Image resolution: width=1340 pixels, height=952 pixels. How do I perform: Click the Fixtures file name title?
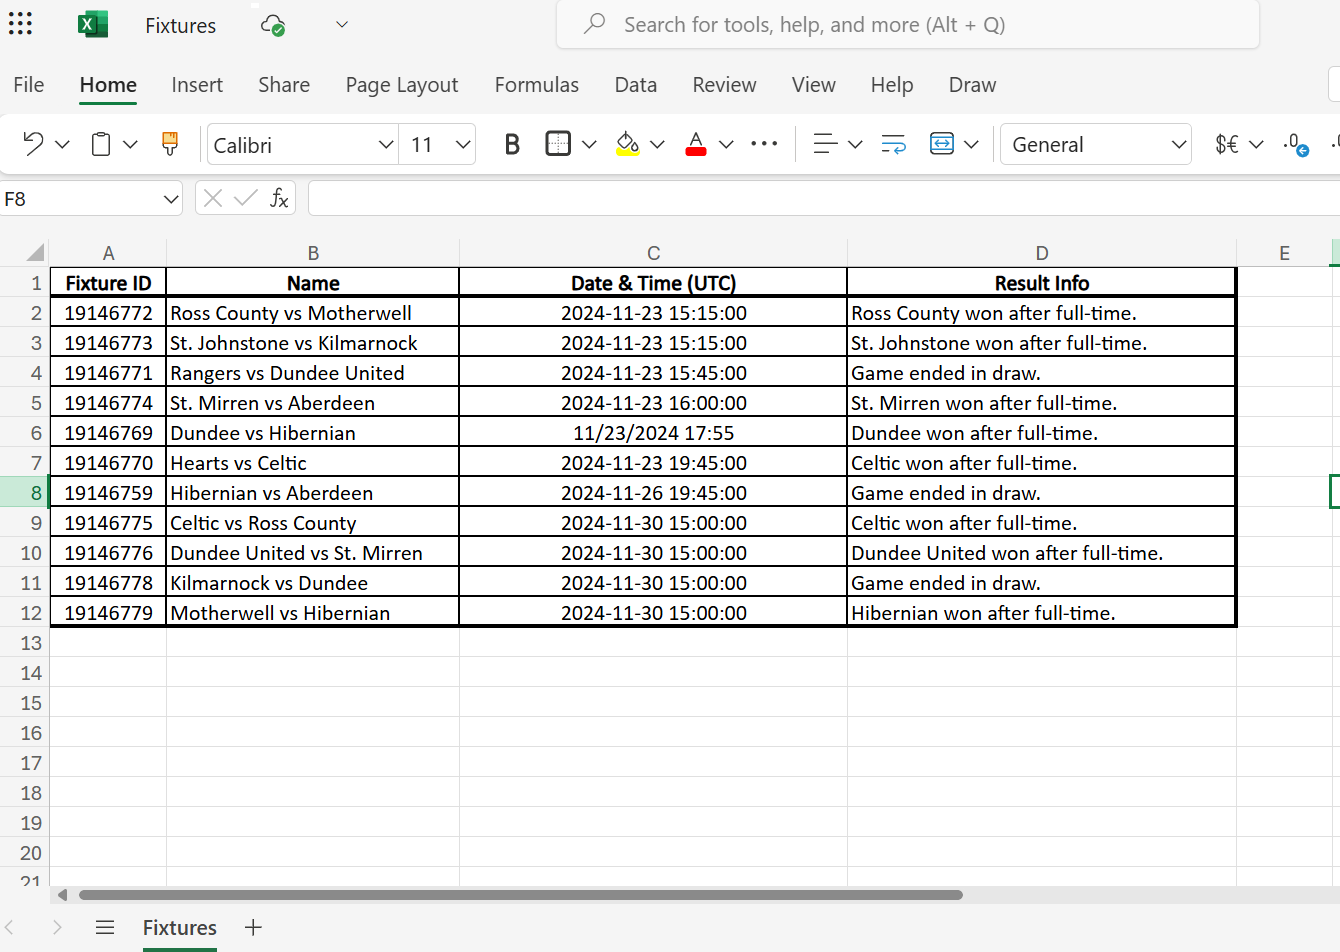click(x=180, y=25)
